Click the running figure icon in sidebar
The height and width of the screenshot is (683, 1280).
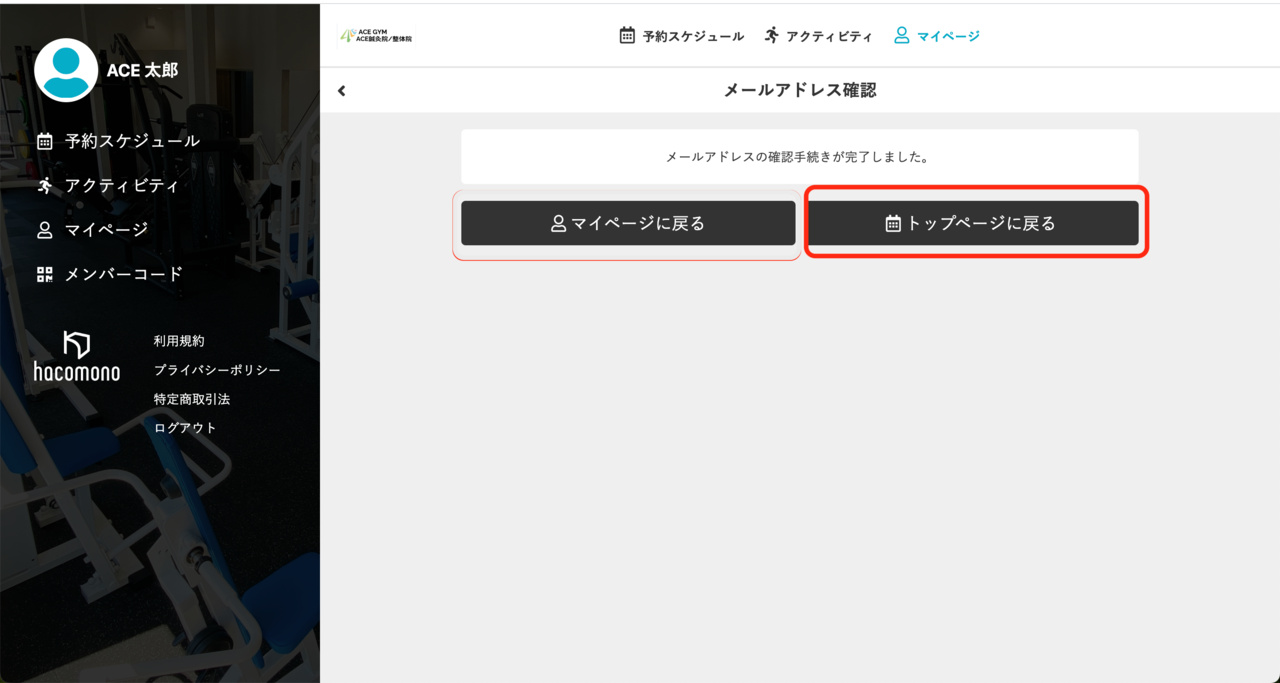44,185
